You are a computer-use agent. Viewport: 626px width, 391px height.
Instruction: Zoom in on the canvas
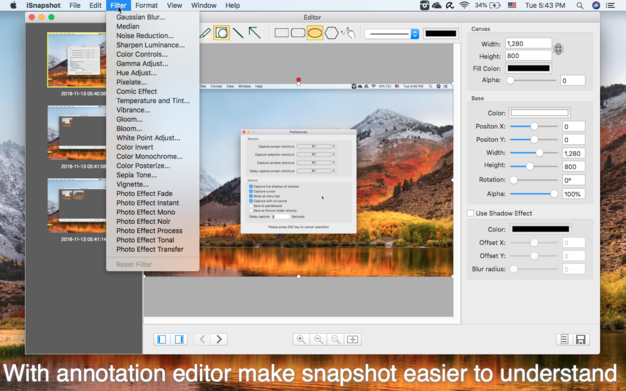pos(301,339)
